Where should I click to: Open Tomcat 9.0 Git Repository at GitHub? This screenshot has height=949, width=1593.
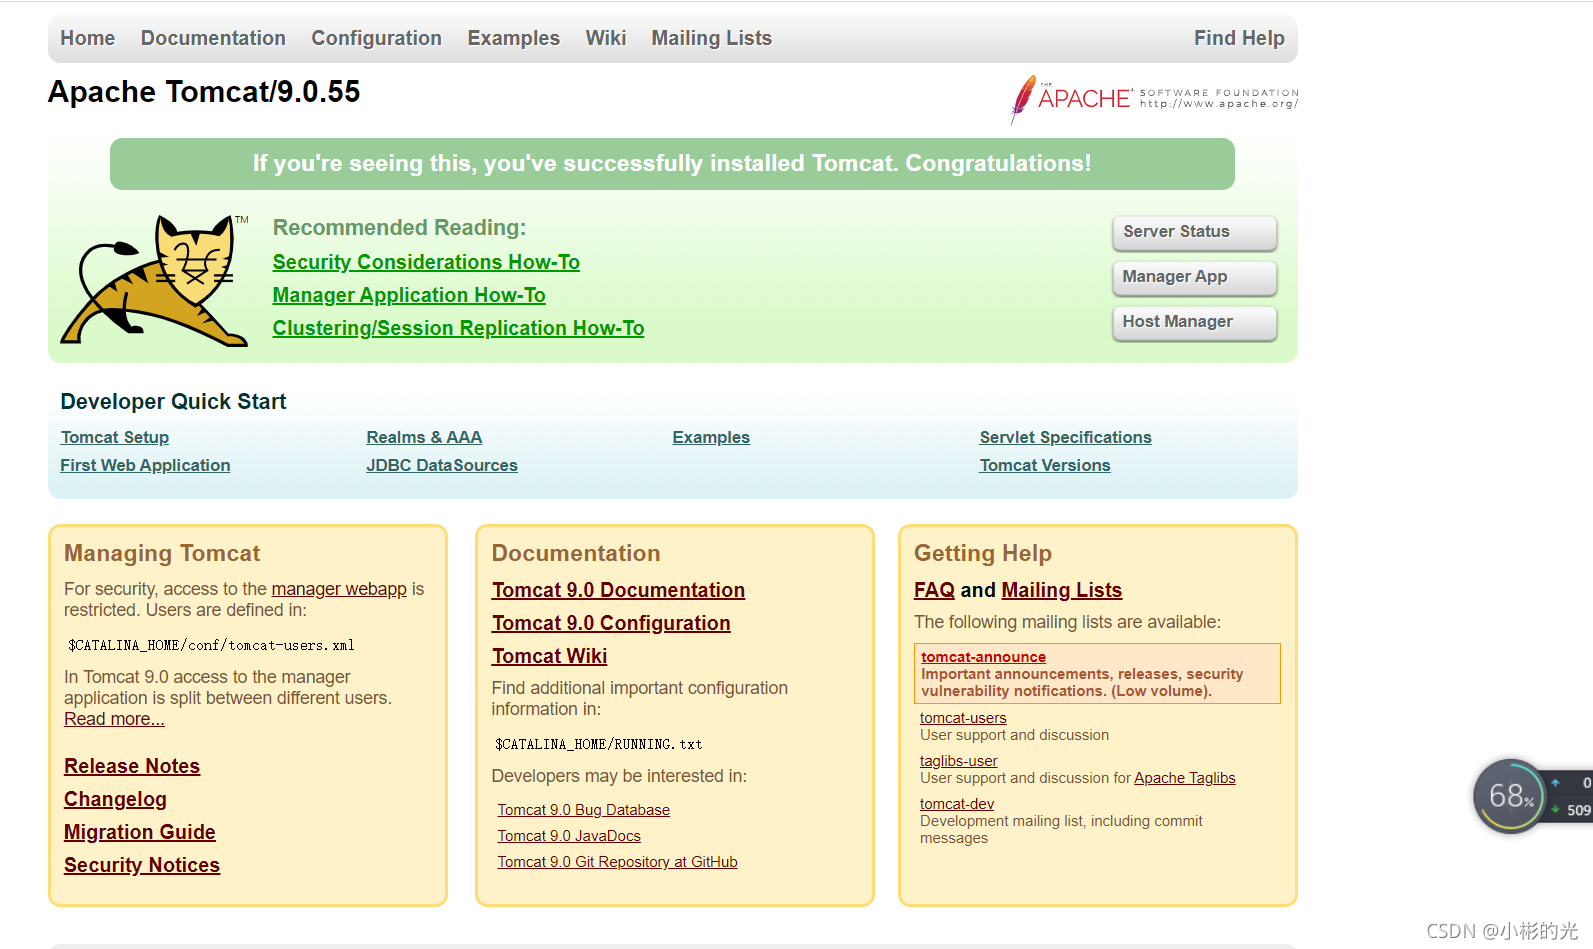click(617, 862)
